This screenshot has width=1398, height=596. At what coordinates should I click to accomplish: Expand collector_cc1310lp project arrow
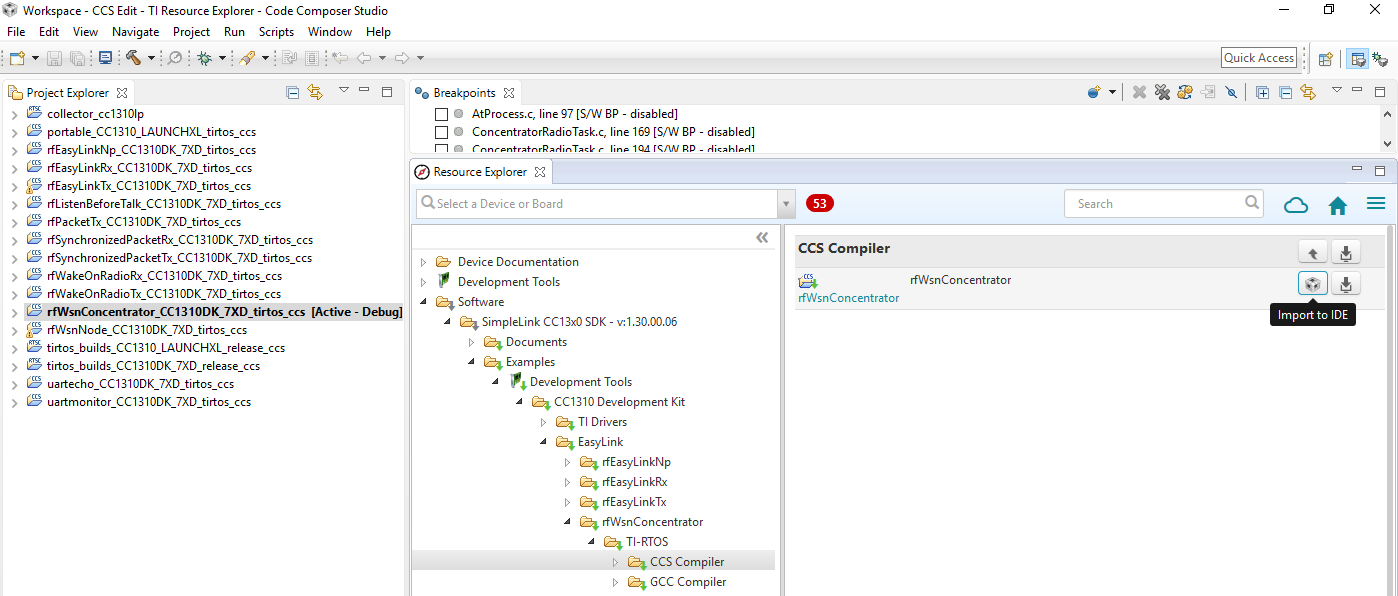14,114
